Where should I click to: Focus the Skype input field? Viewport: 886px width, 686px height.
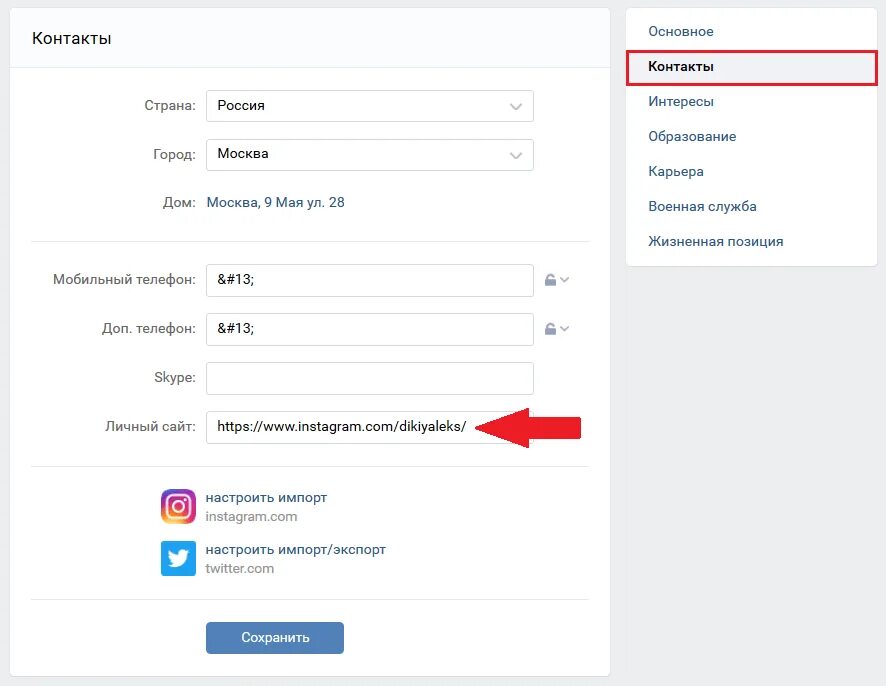point(370,378)
